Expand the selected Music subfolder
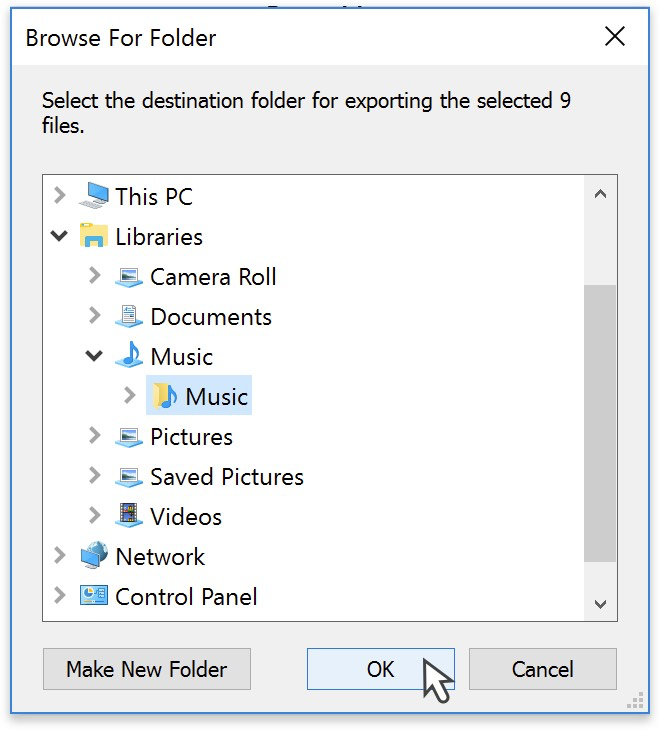This screenshot has height=730, width=660. [129, 396]
